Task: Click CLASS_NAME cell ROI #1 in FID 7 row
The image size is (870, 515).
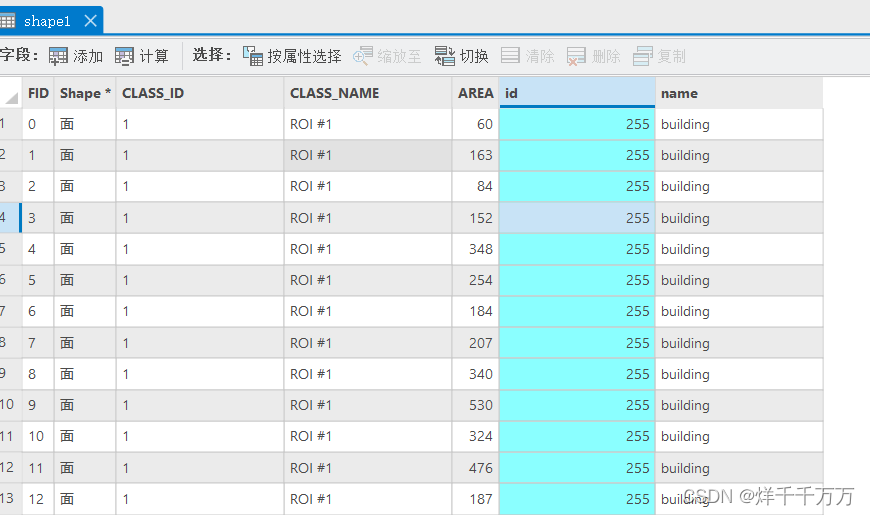Action: [368, 343]
